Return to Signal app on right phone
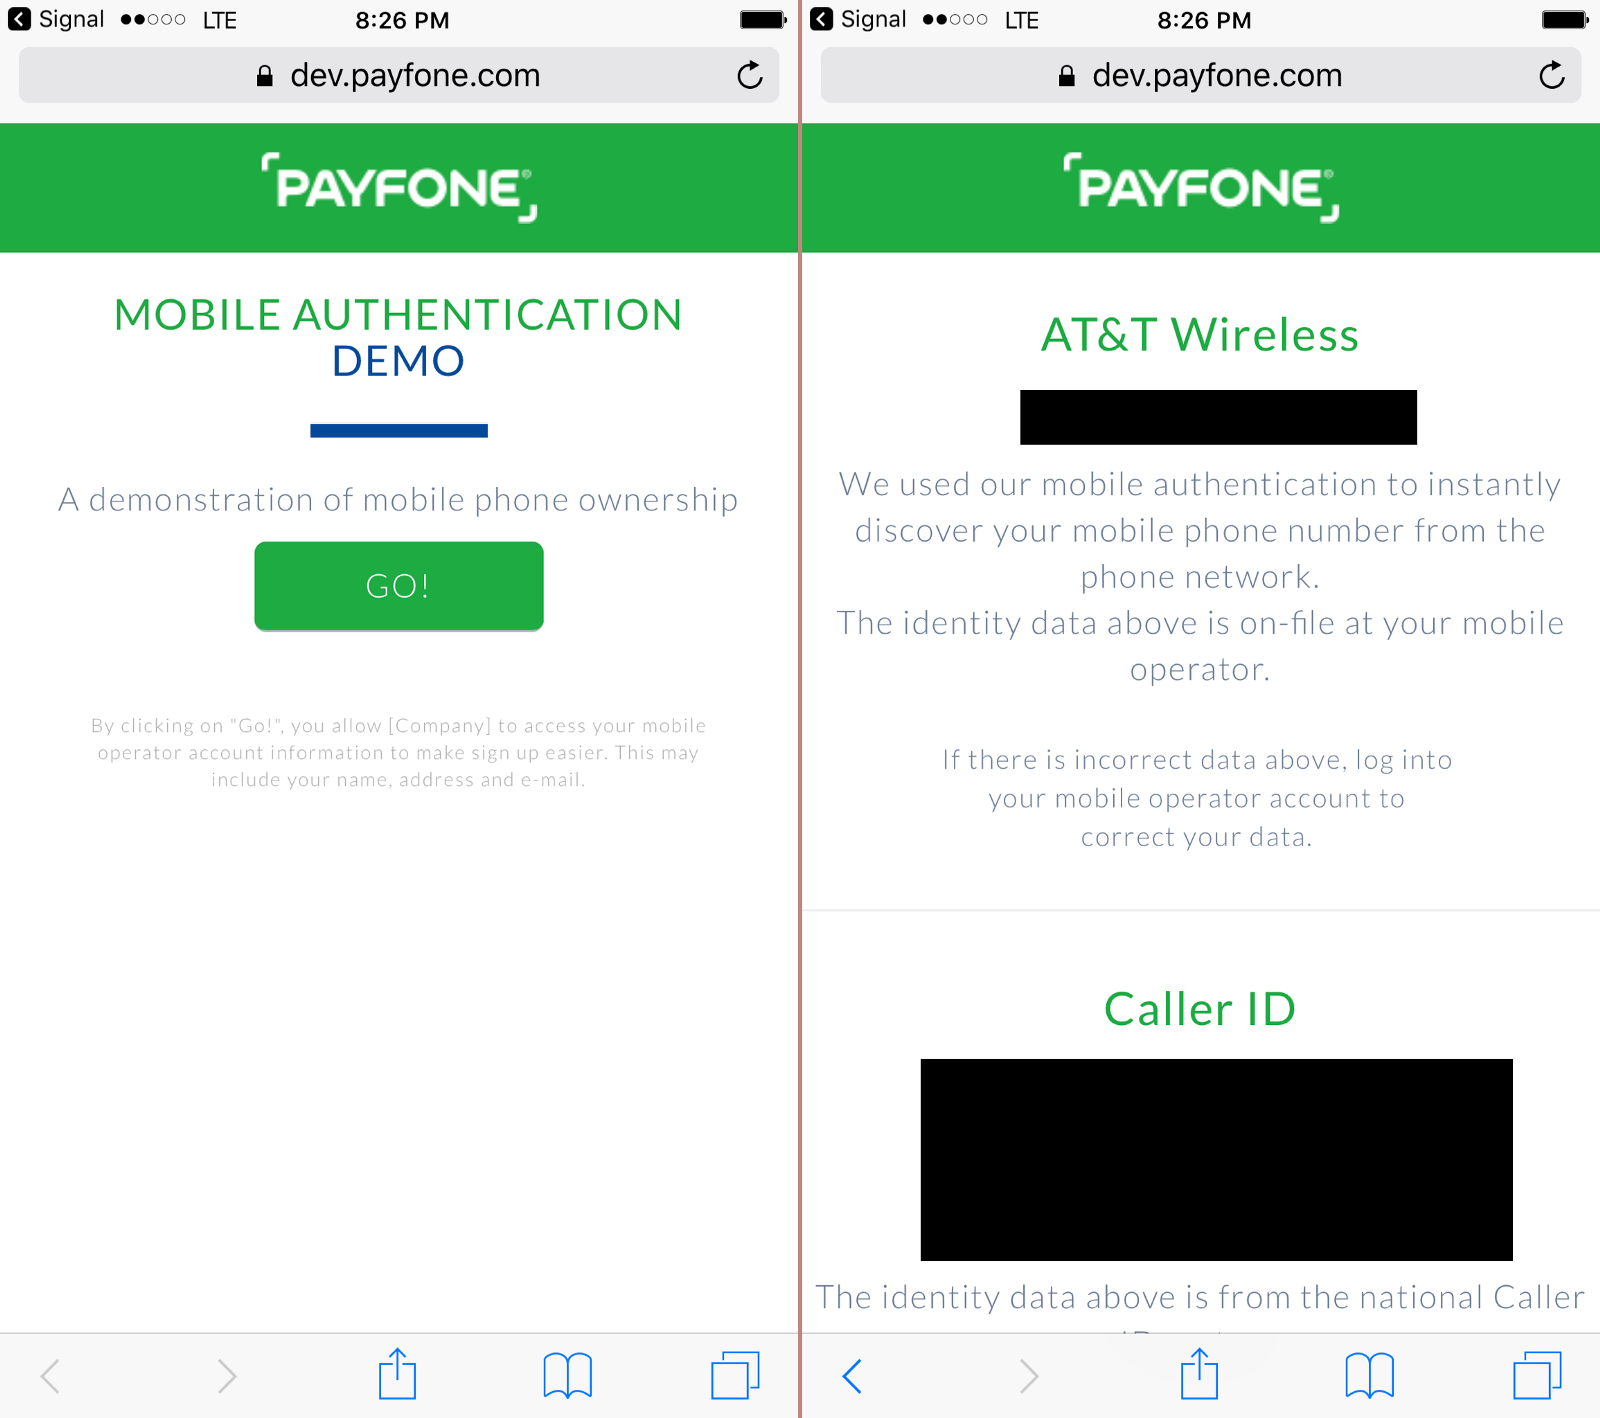 coord(858,19)
